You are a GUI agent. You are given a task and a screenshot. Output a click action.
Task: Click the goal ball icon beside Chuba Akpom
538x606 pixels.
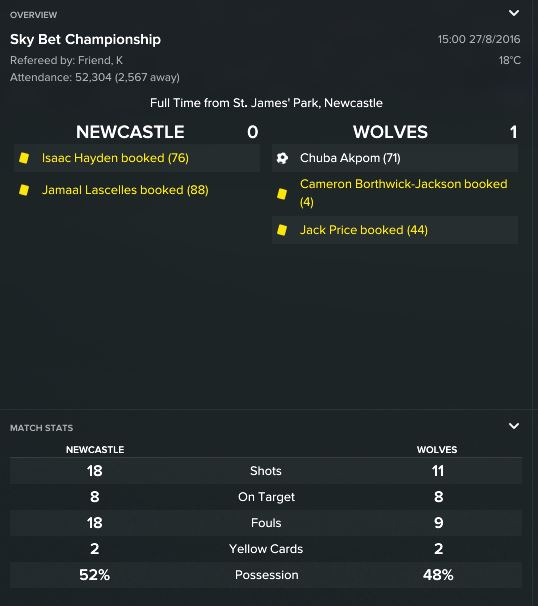283,158
